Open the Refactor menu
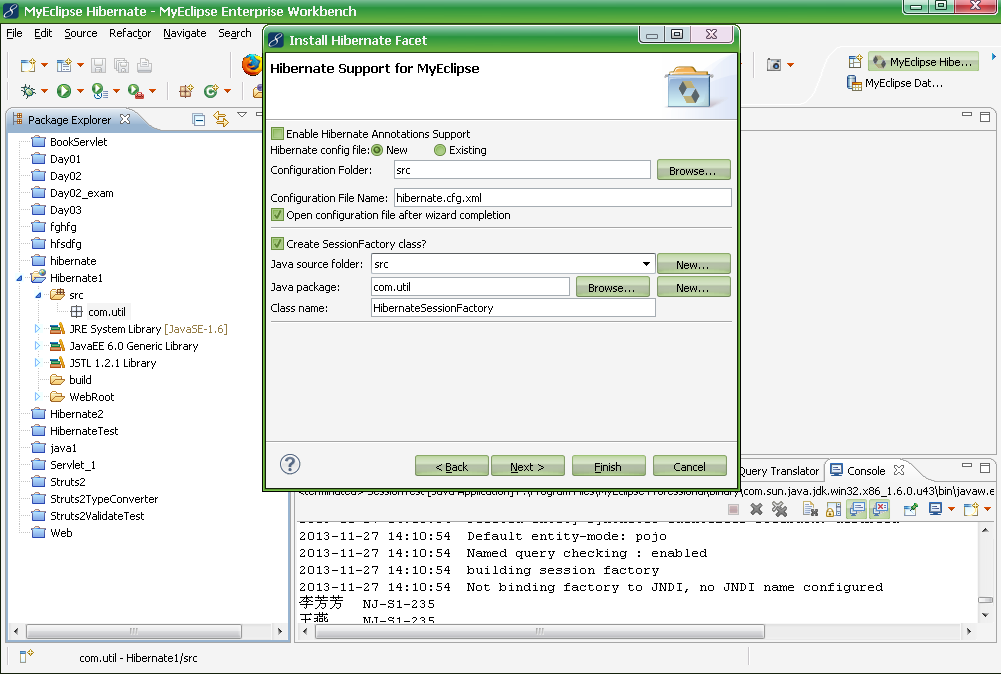1001x674 pixels. 130,33
